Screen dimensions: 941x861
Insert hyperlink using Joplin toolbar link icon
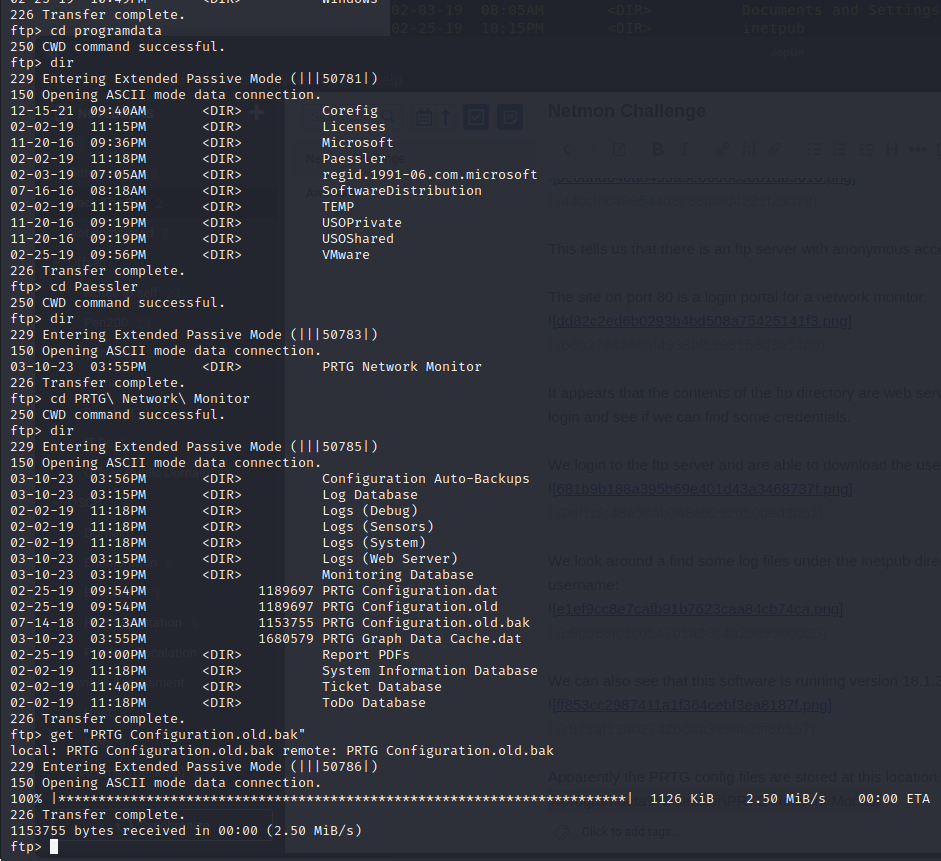723,149
